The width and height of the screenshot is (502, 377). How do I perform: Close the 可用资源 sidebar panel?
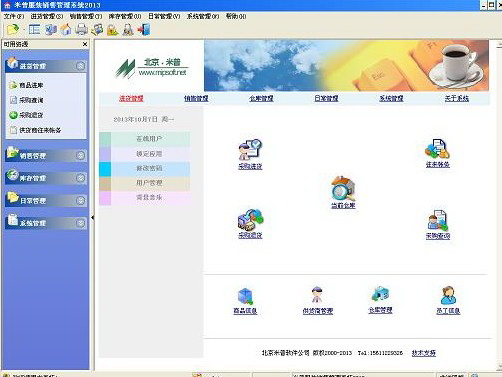85,44
